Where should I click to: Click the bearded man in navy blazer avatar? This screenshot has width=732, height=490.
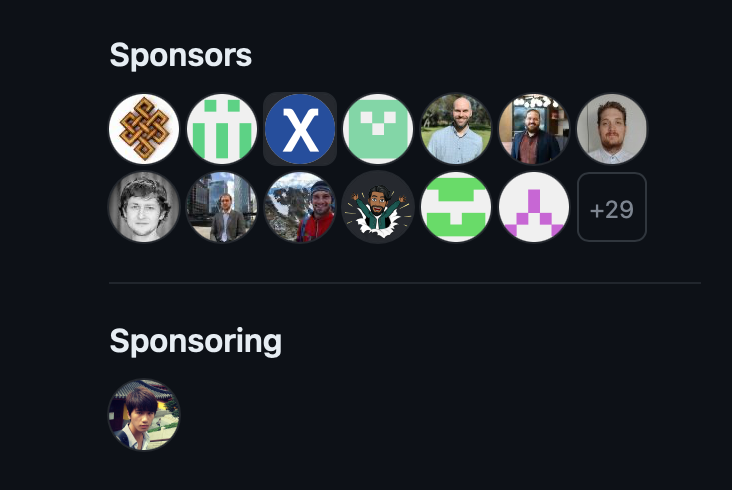534,129
